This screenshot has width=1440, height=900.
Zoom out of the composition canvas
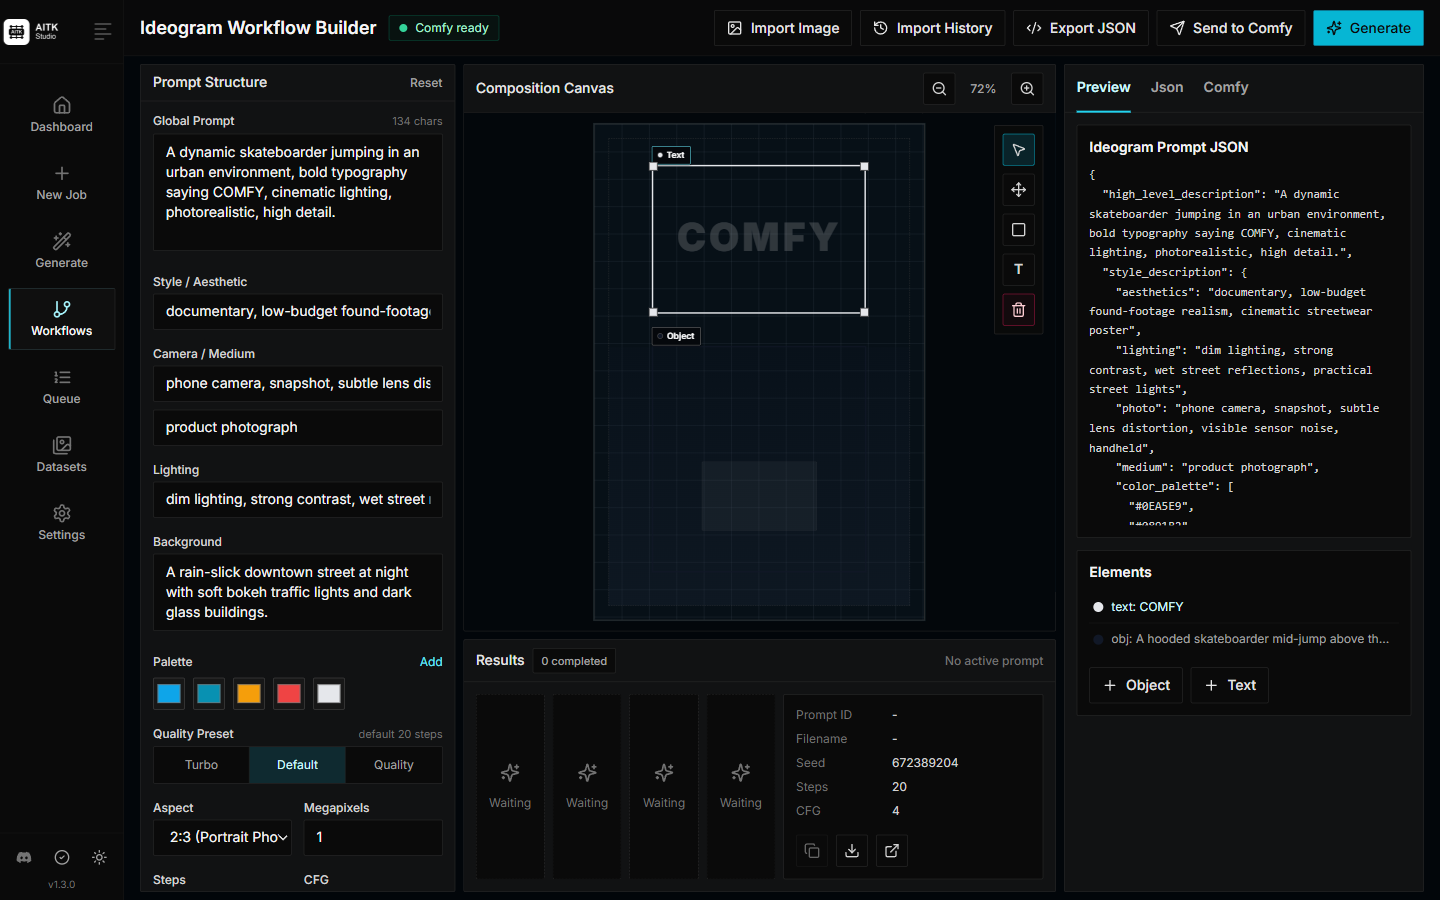939,89
